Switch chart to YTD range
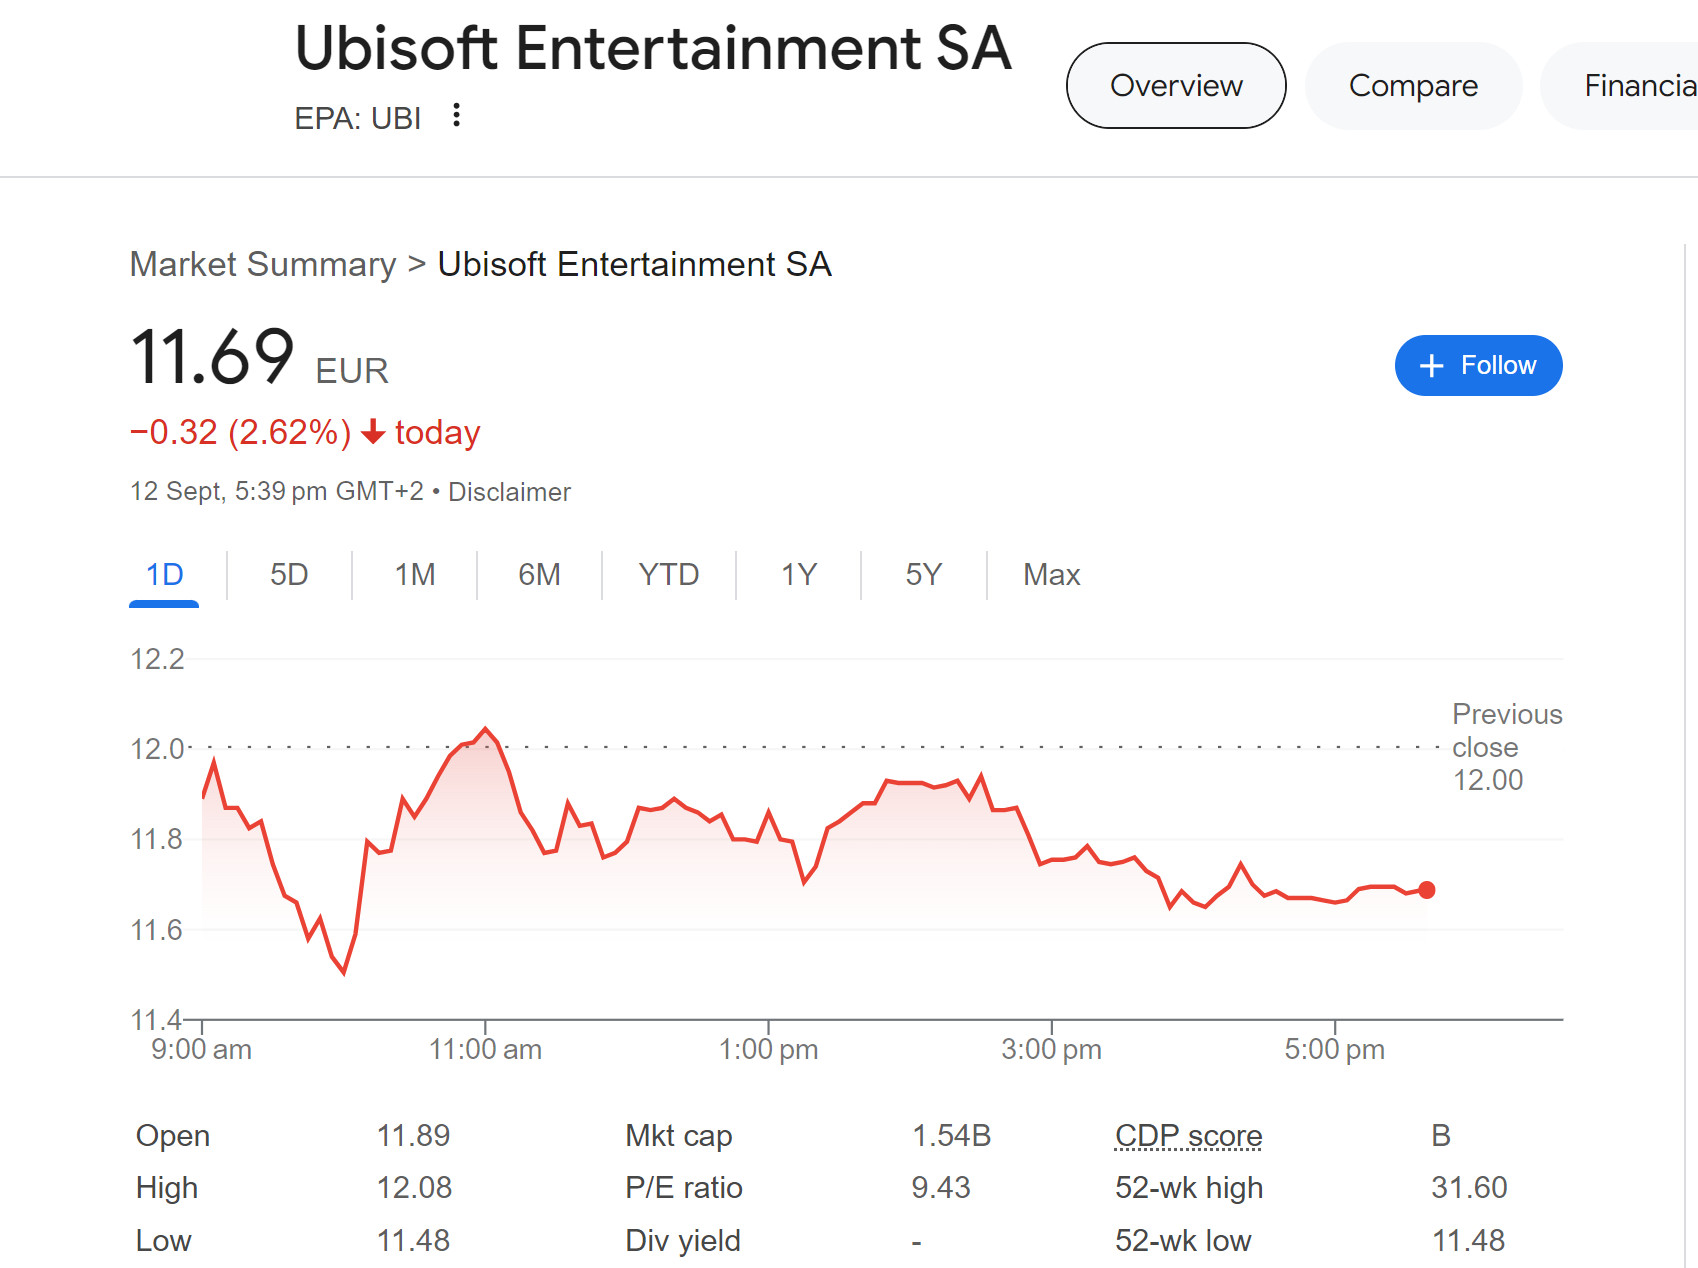The height and width of the screenshot is (1268, 1698). 668,575
